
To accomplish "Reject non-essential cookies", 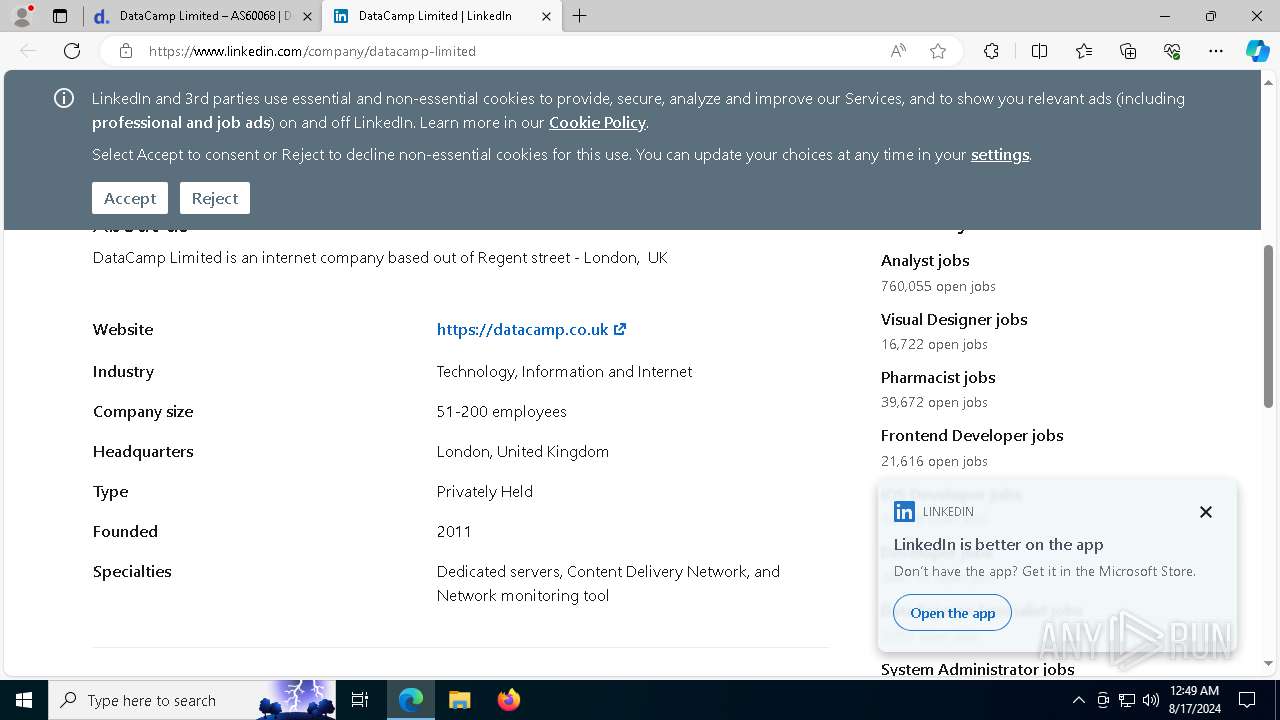I will pyautogui.click(x=215, y=198).
